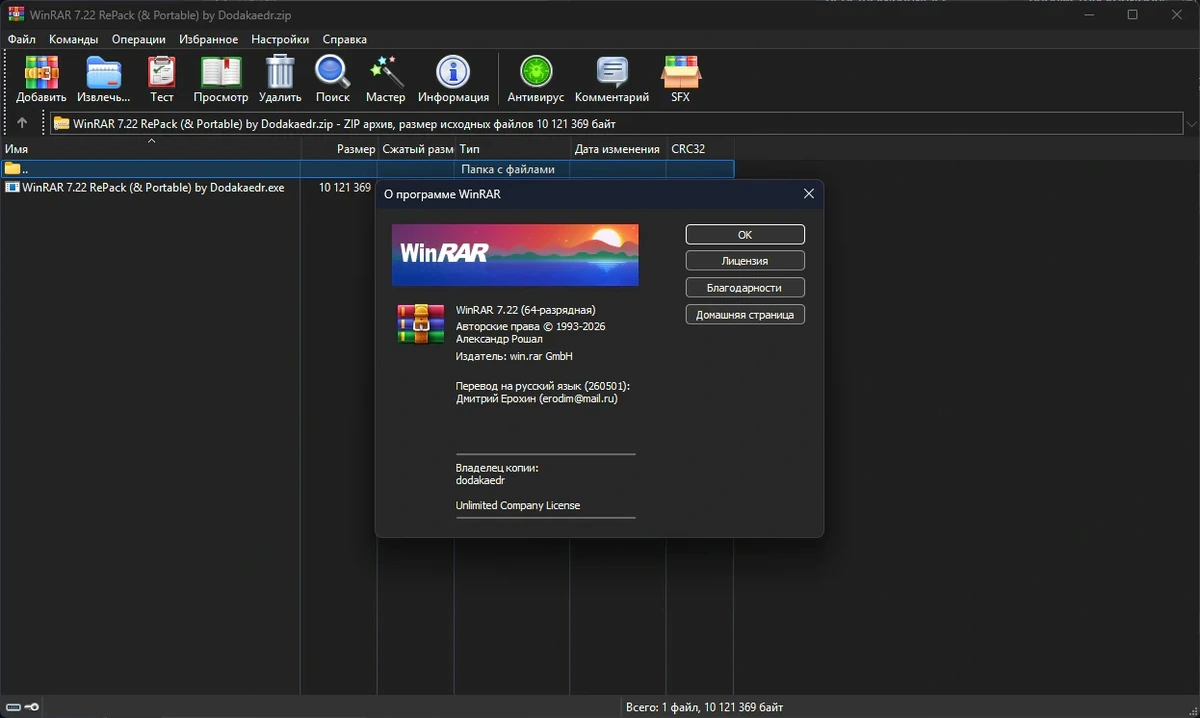Open the Команды menu
This screenshot has width=1200, height=718.
pyautogui.click(x=73, y=39)
